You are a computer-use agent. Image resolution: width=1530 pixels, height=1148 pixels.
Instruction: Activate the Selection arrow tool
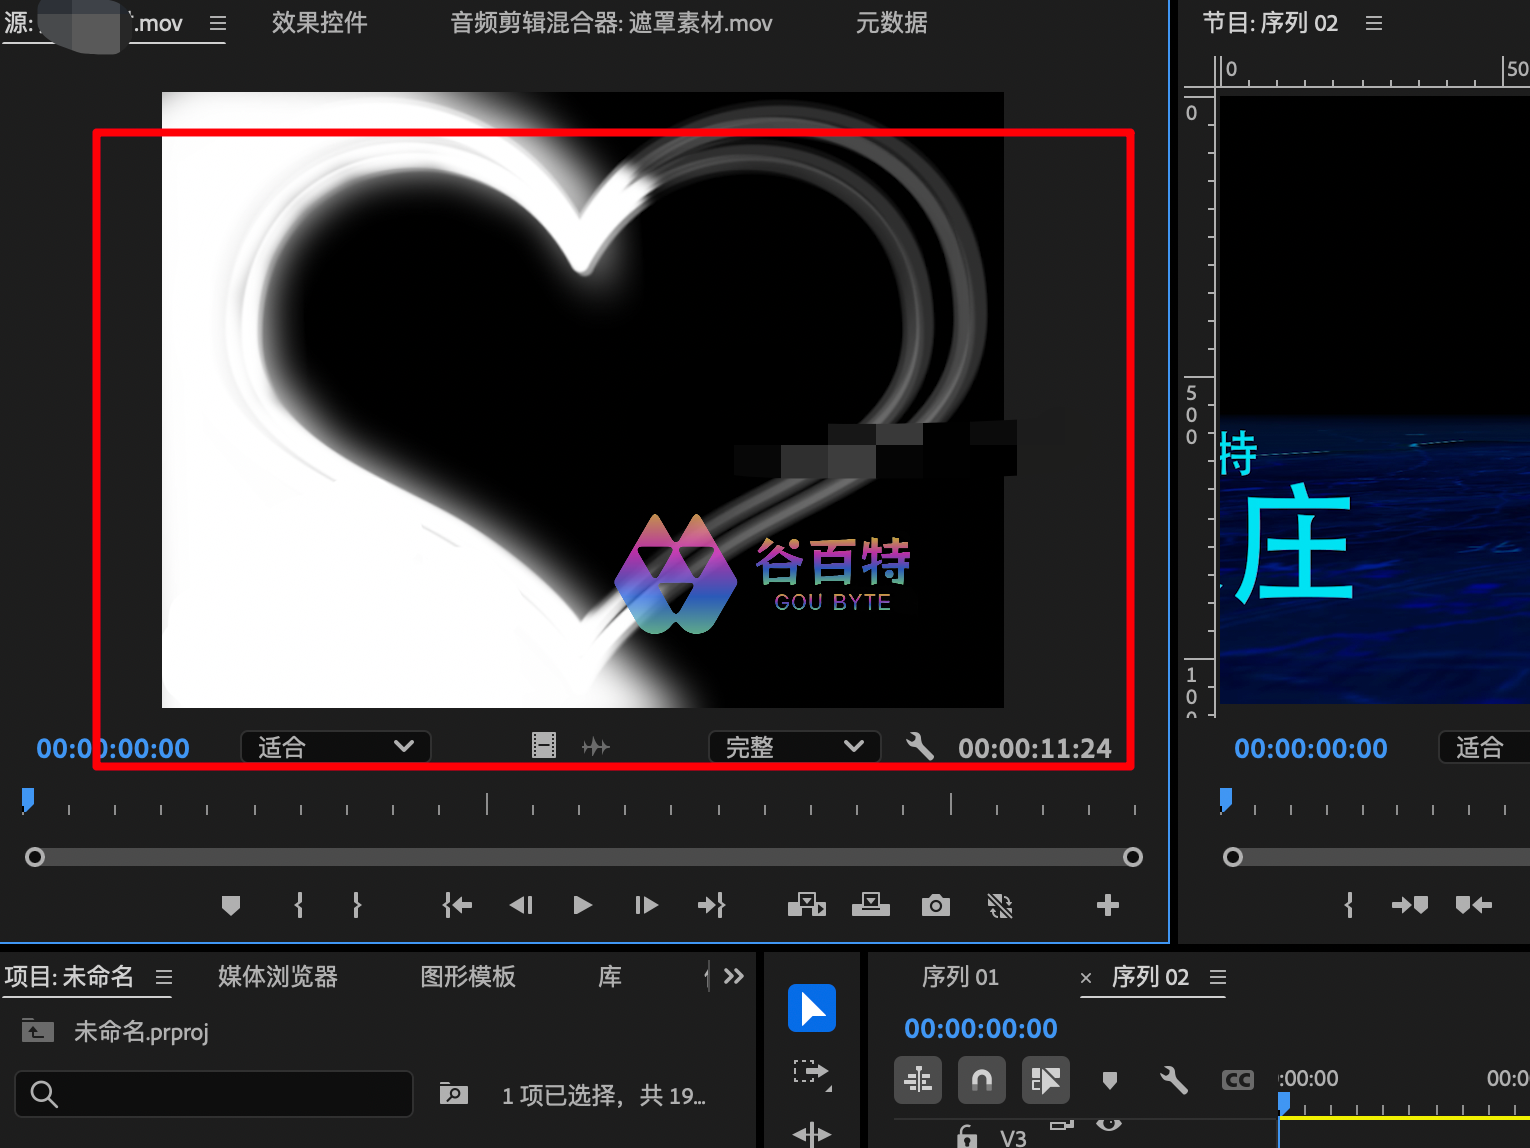(811, 1008)
